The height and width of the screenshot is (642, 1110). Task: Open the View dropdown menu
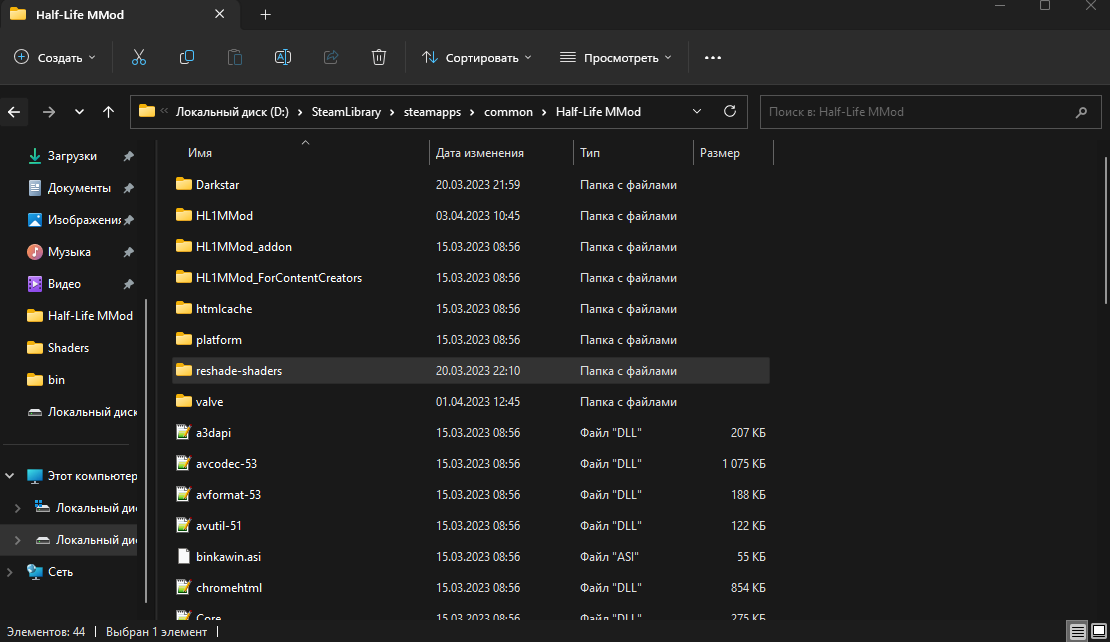point(615,57)
